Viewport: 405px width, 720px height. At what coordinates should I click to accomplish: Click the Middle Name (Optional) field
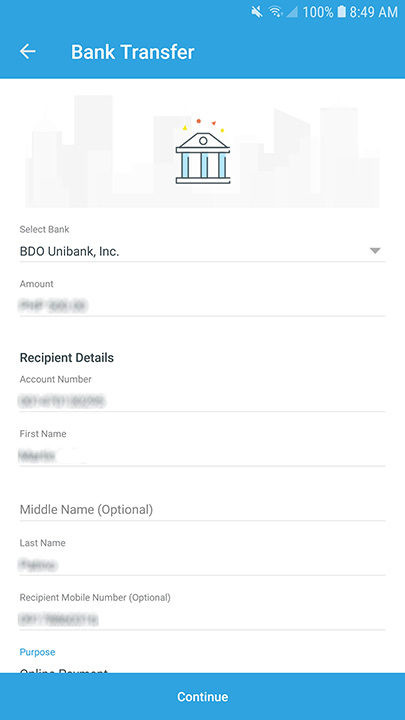(202, 510)
